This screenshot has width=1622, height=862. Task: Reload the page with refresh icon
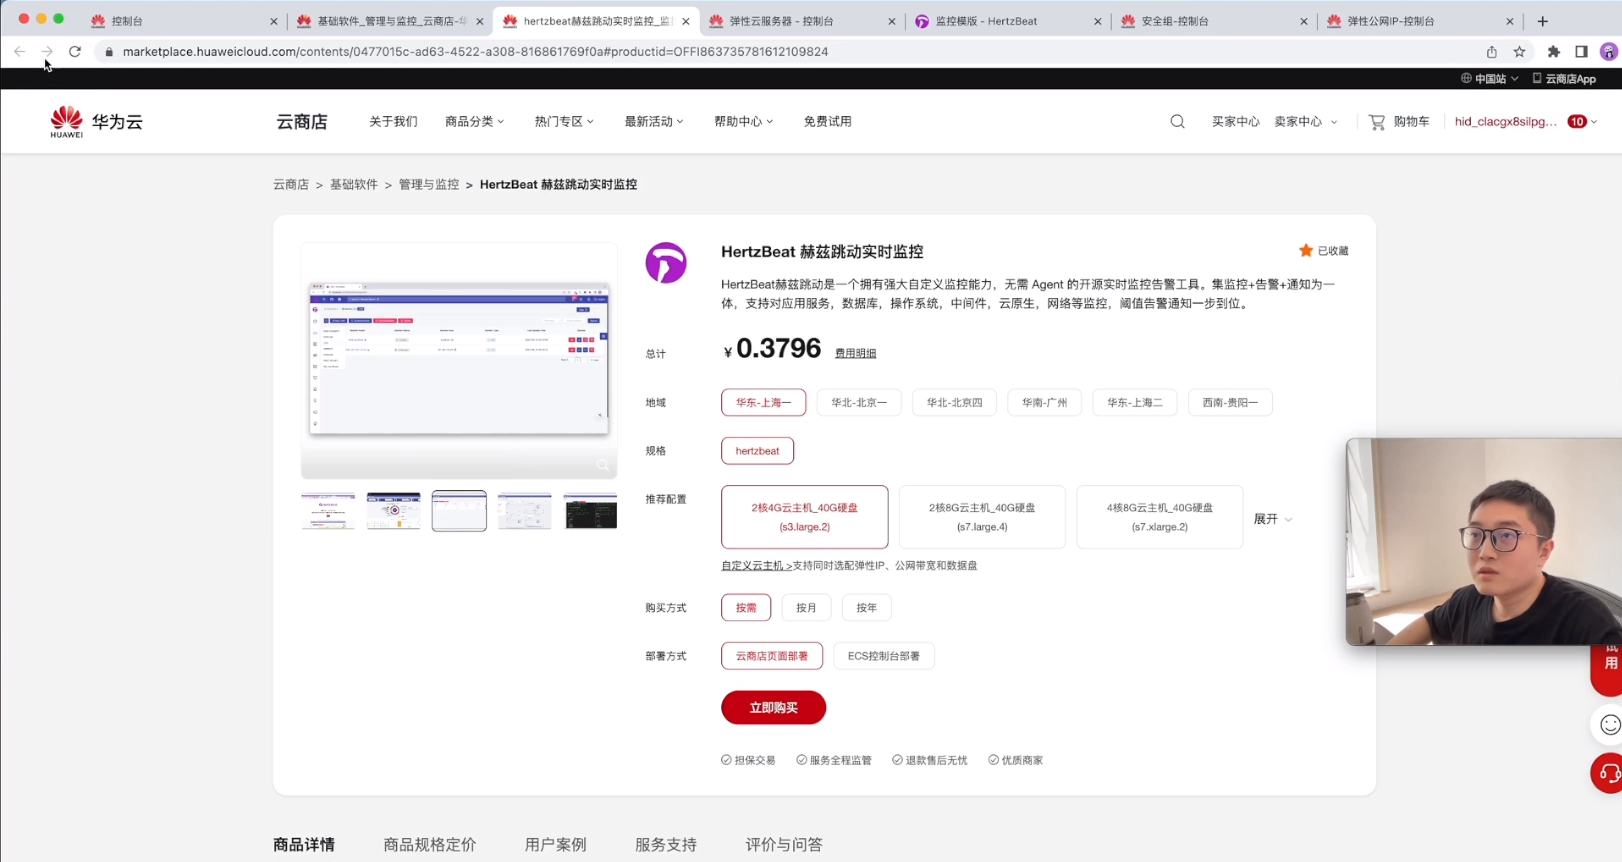click(75, 51)
